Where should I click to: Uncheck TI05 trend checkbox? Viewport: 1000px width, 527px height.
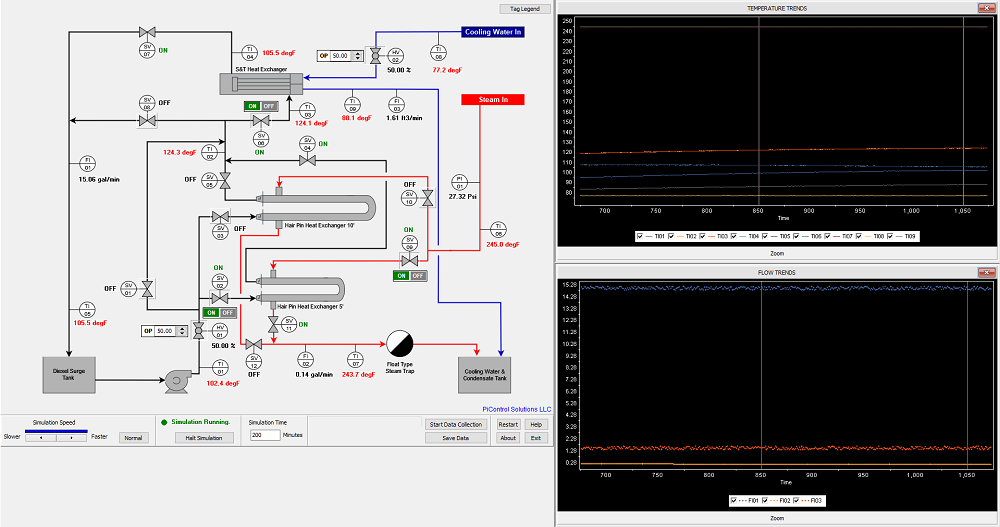(765, 236)
